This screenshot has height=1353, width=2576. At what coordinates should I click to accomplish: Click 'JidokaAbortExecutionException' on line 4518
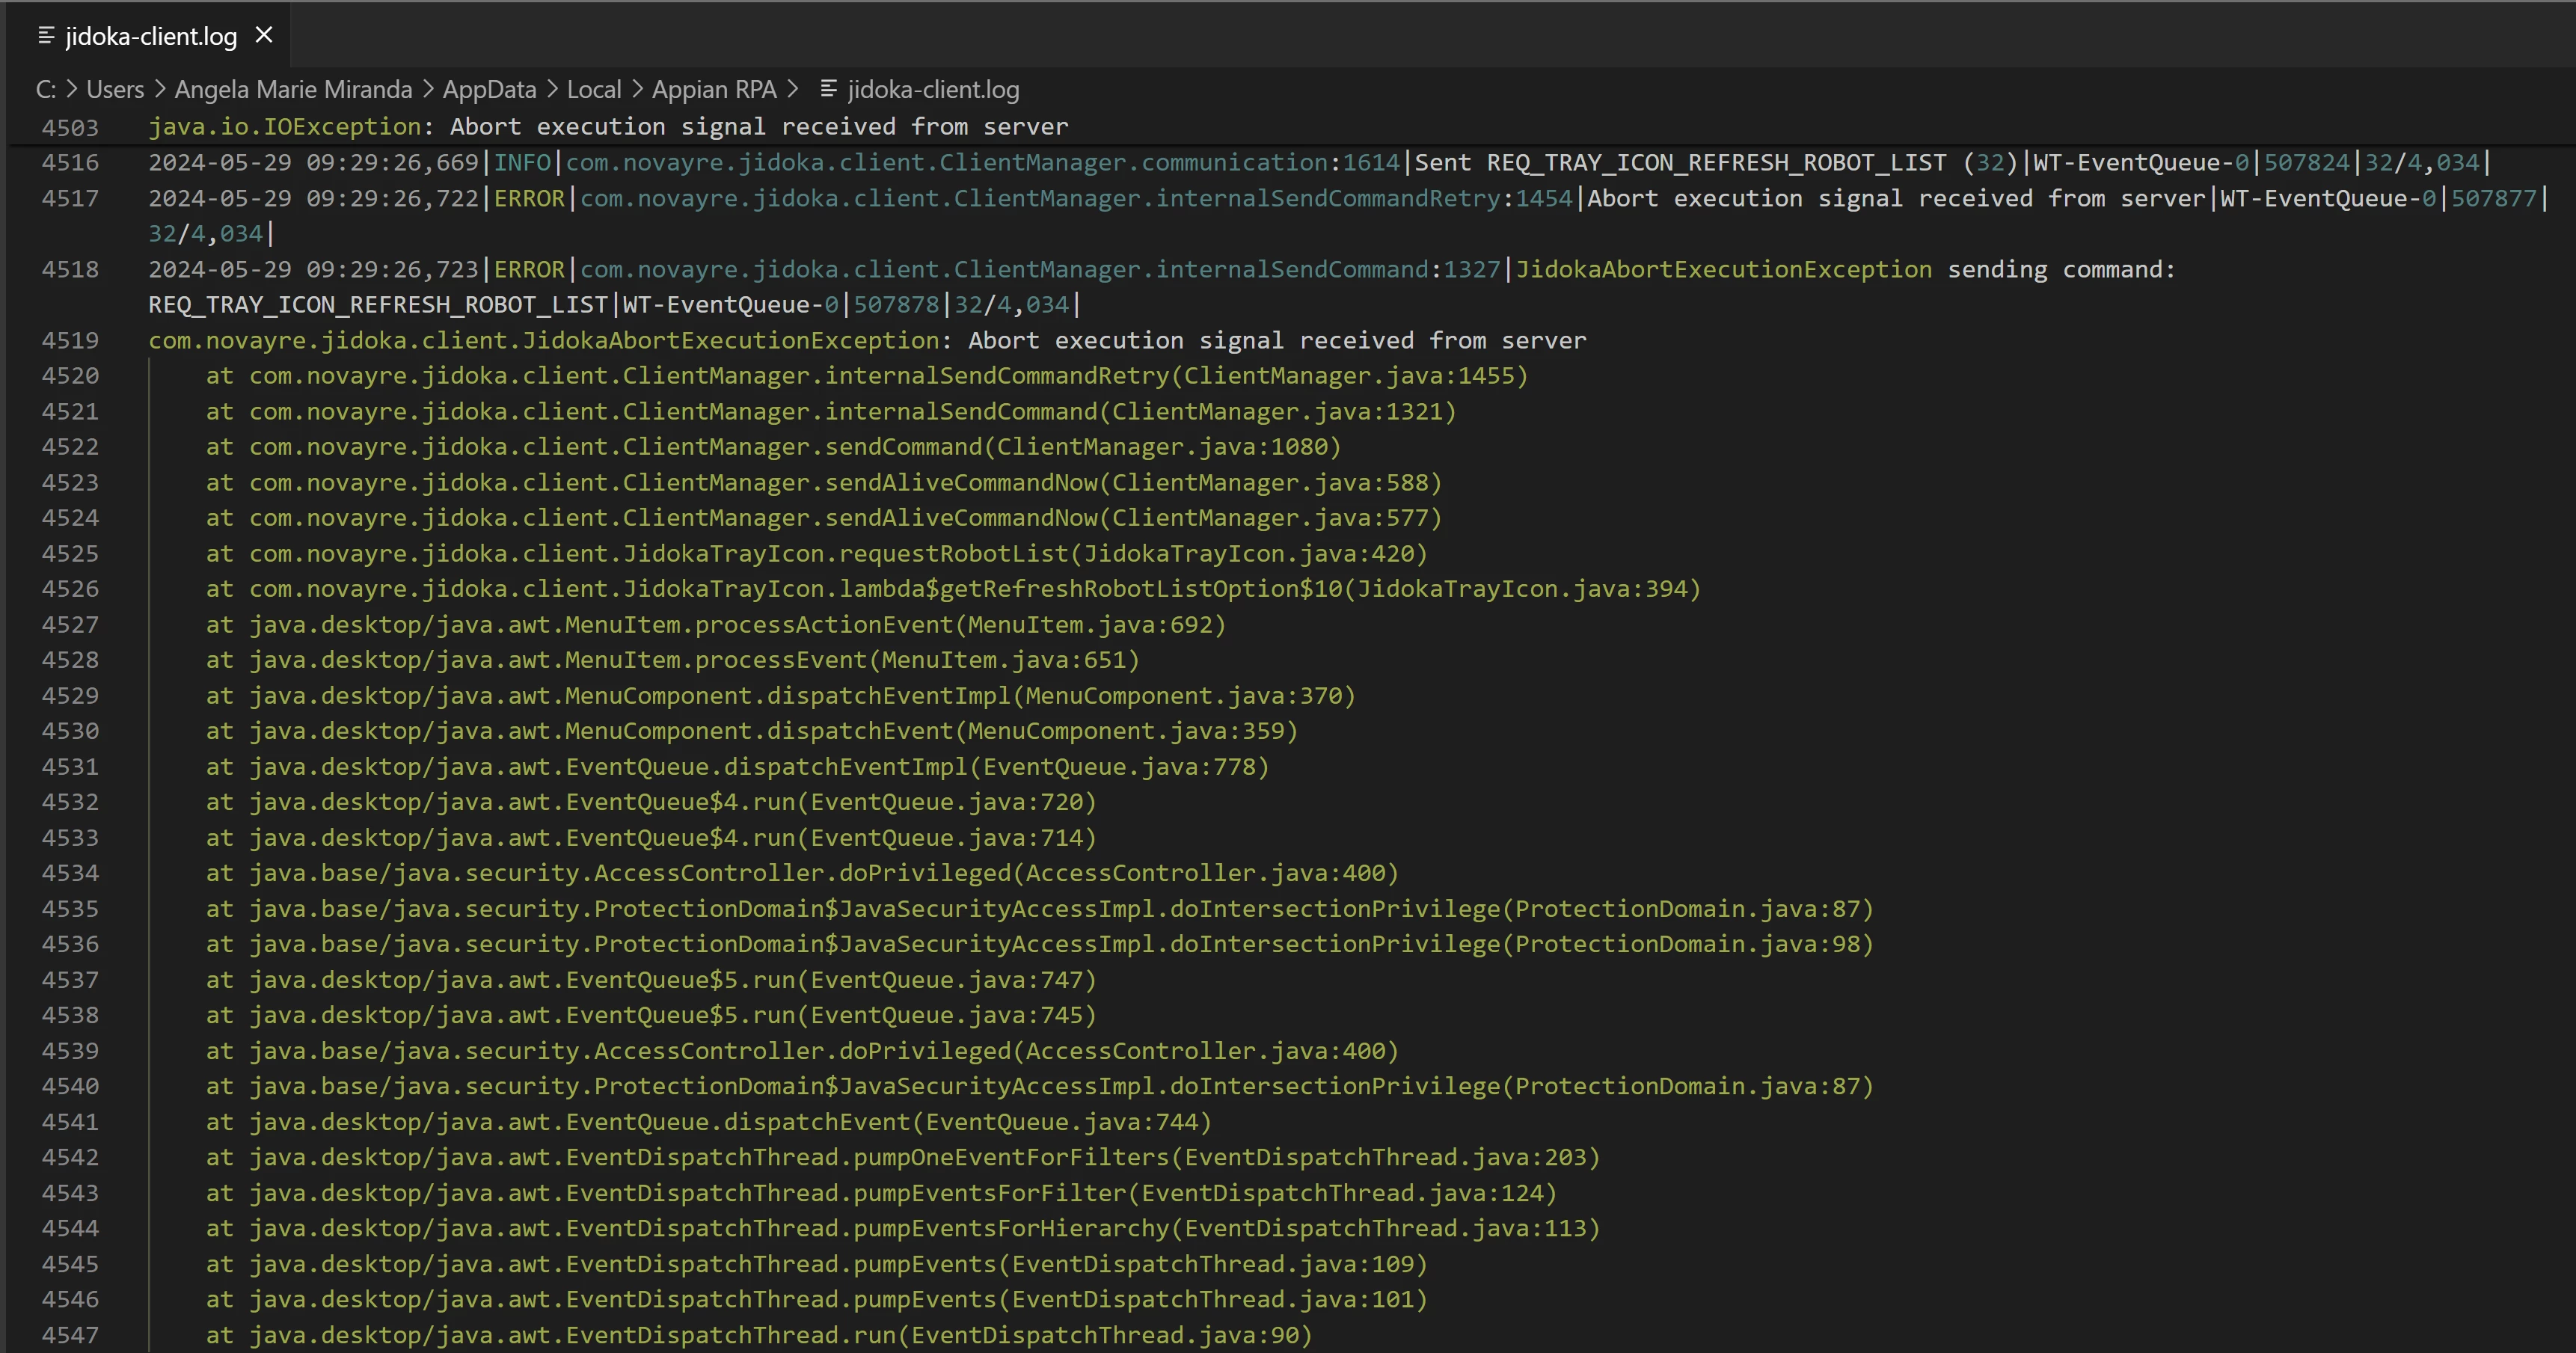[x=1724, y=269]
